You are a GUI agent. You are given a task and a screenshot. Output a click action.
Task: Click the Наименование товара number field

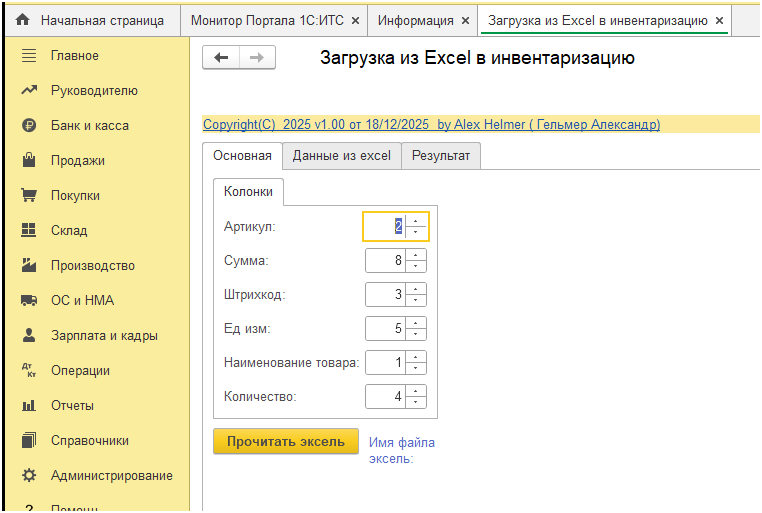click(385, 363)
